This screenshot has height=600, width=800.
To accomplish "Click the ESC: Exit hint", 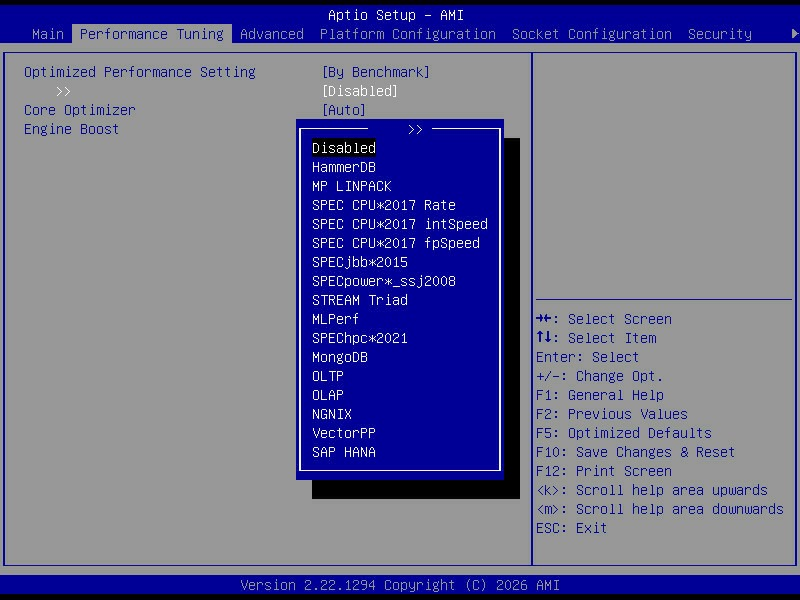I will [x=571, y=528].
